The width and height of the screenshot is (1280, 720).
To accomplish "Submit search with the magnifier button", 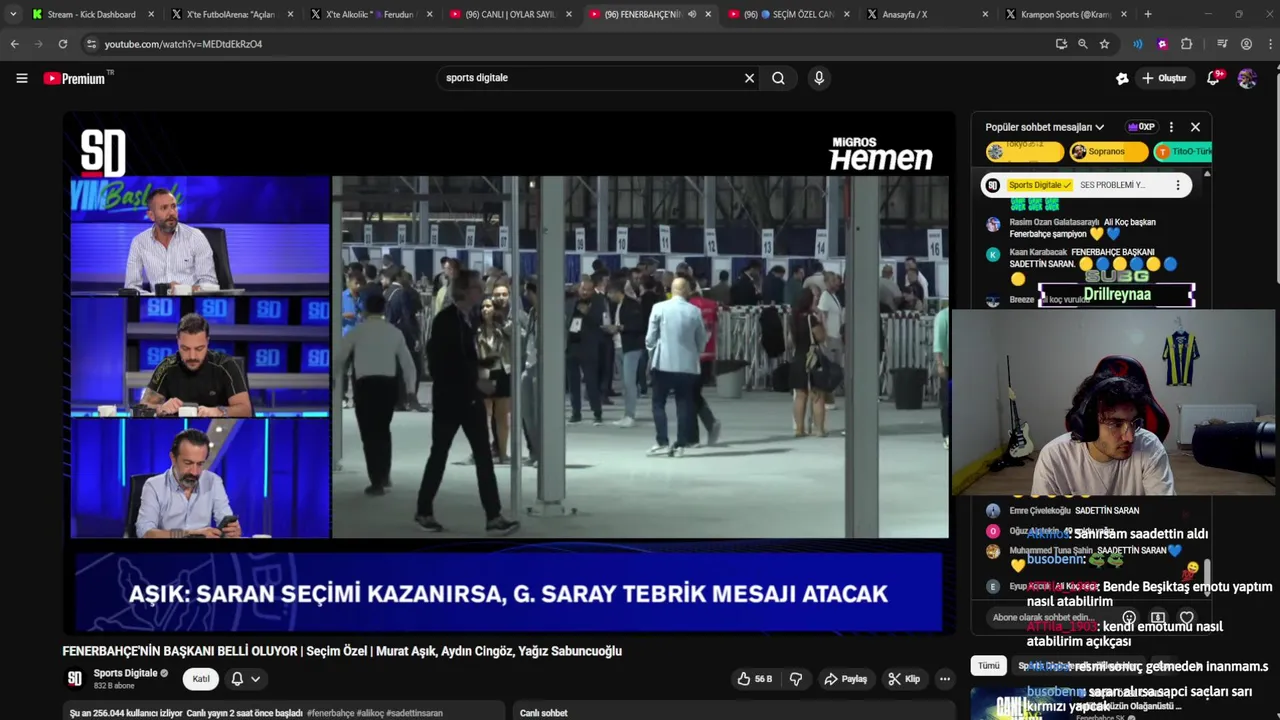I will coord(778,78).
